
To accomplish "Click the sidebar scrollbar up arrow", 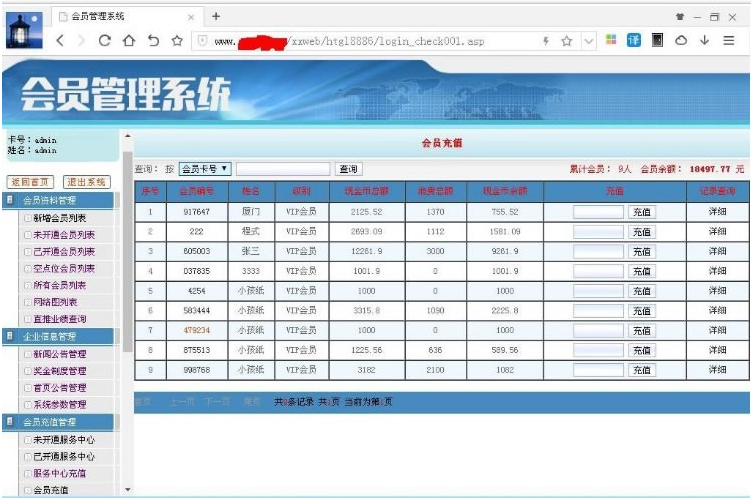I will (x=128, y=136).
